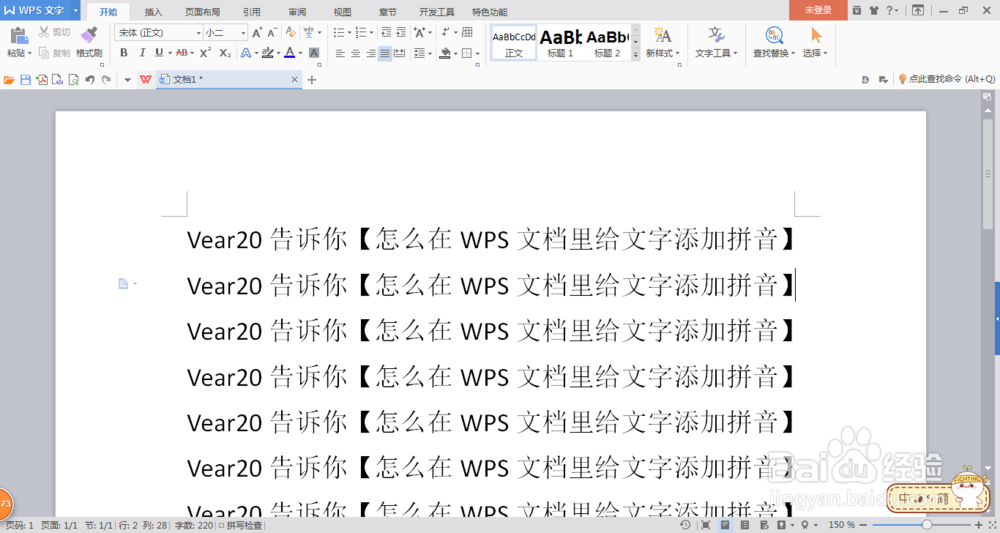Expand the styles gallery more arrow
This screenshot has height=533, width=1000.
[636, 55]
